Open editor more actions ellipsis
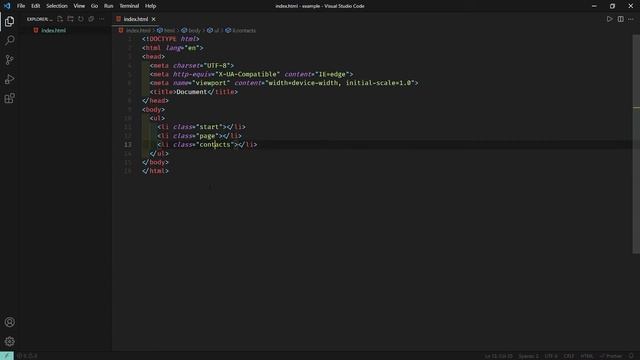 pos(631,19)
